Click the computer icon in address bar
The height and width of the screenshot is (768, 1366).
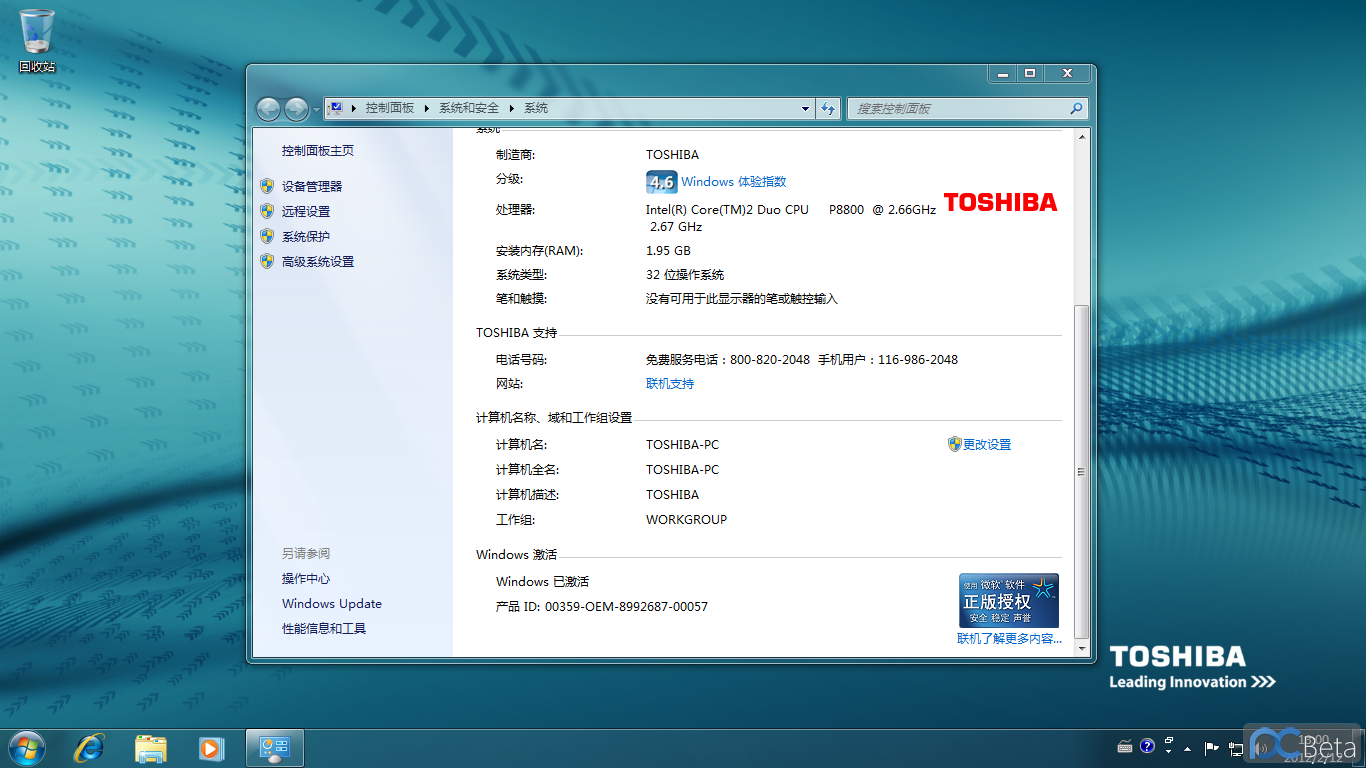[x=336, y=108]
